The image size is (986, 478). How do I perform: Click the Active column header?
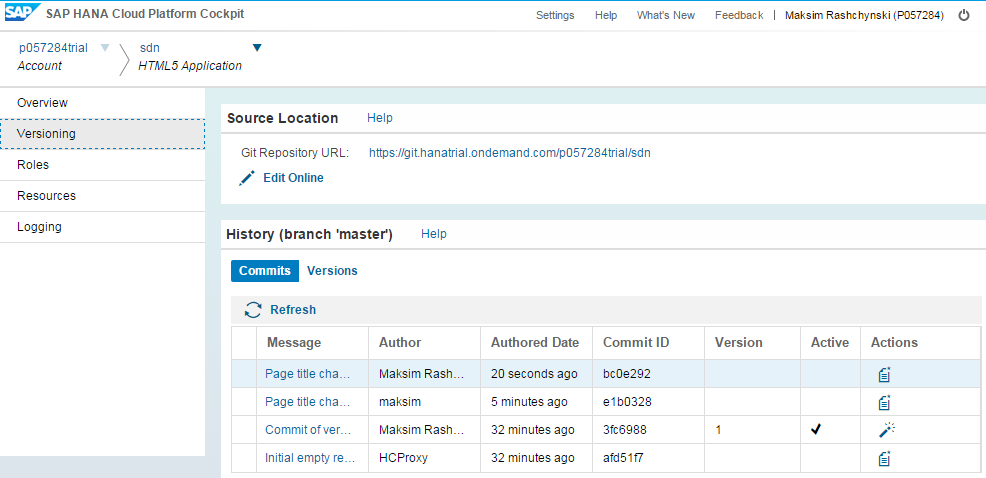click(x=829, y=343)
